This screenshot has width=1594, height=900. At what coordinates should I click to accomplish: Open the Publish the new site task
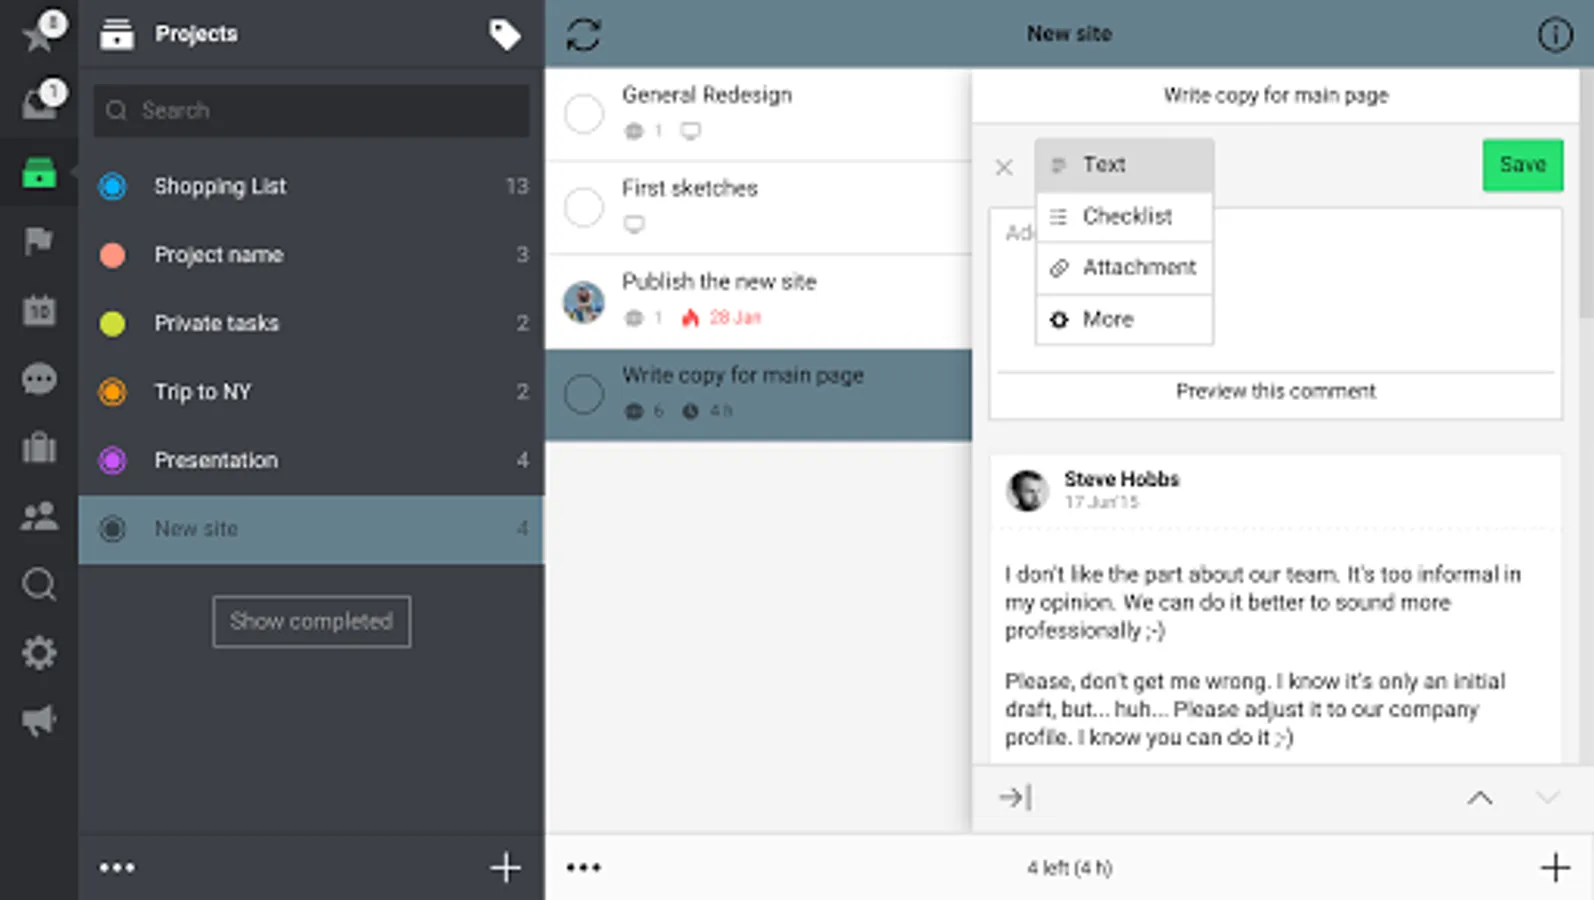759,301
